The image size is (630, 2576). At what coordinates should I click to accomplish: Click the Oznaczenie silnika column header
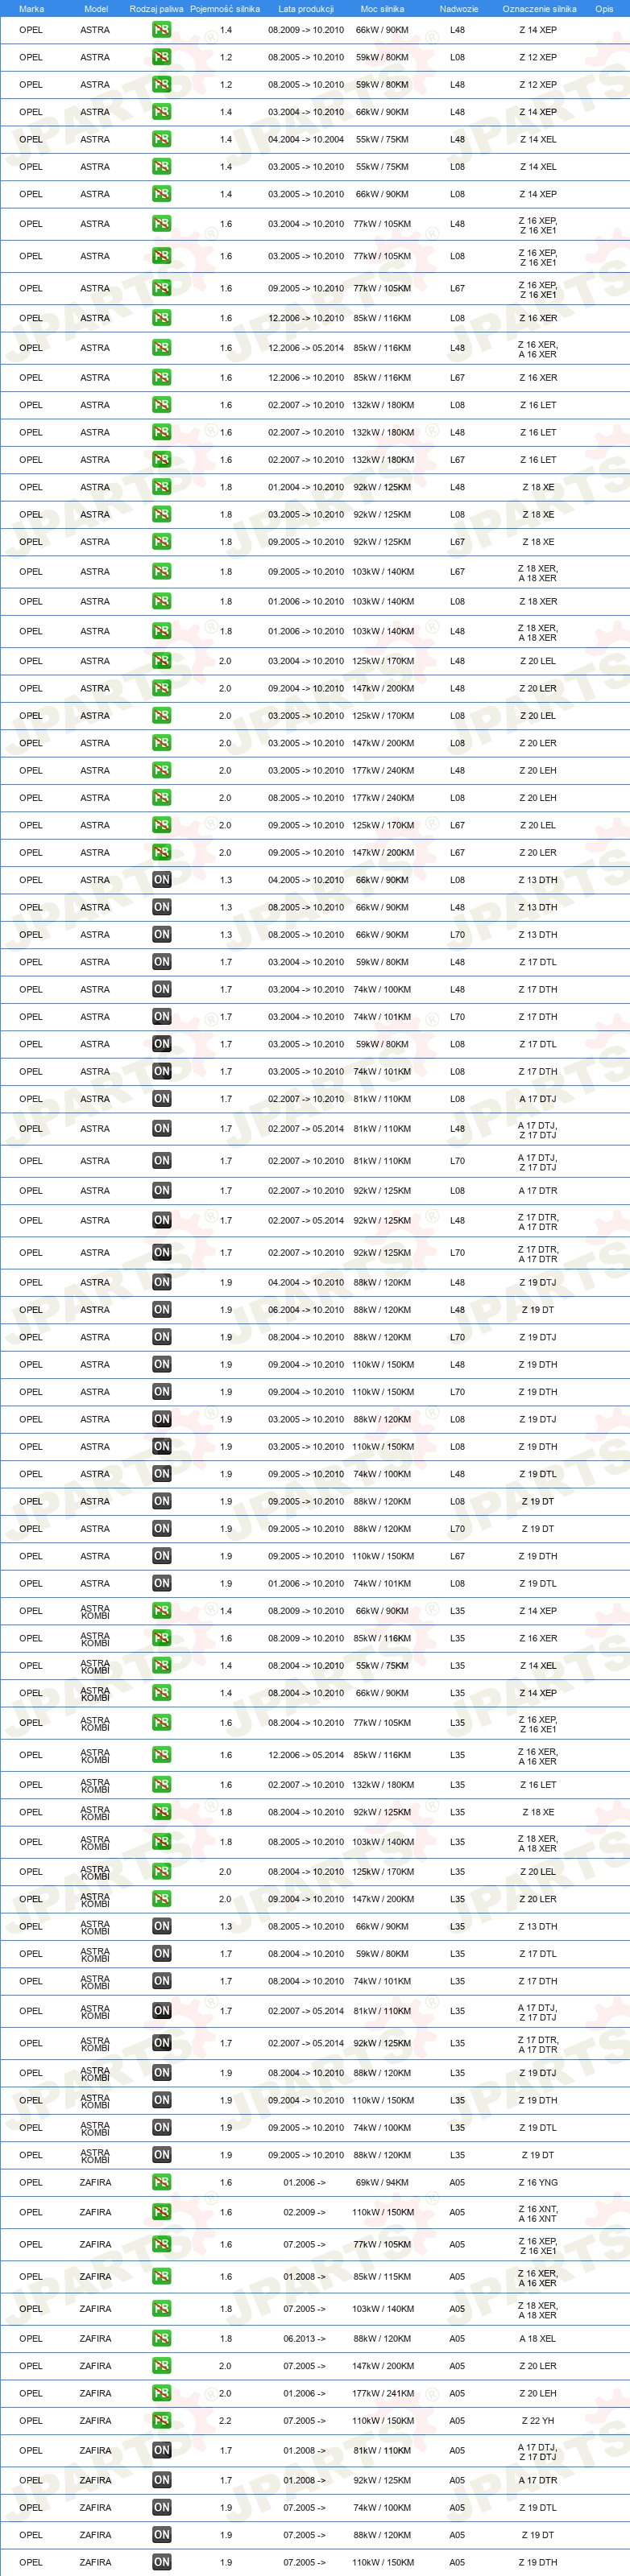click(539, 9)
